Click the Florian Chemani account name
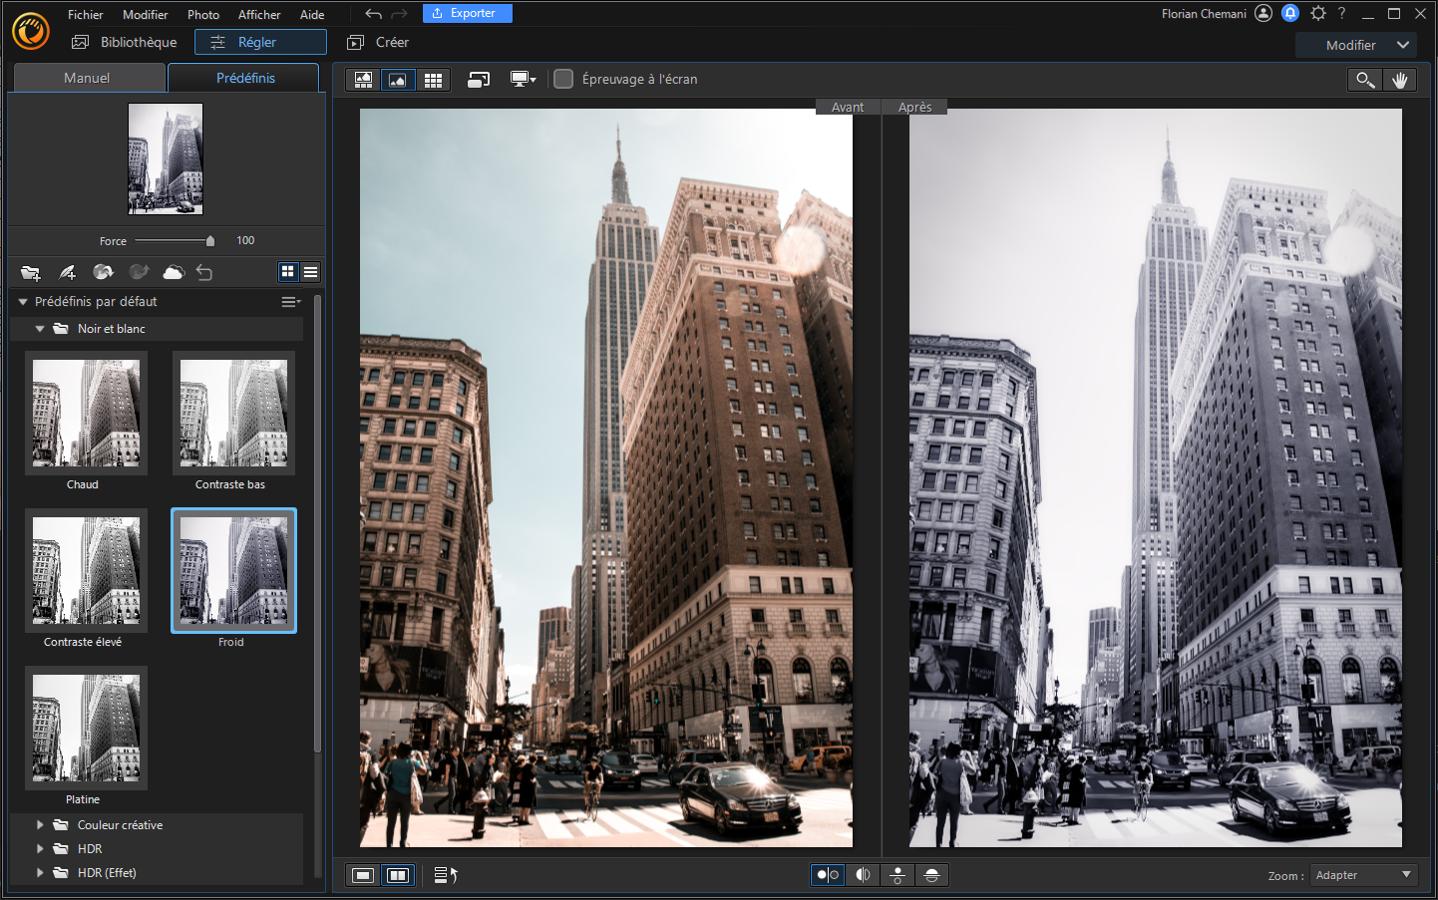Screen dimensions: 1438x900 pyautogui.click(x=1204, y=14)
